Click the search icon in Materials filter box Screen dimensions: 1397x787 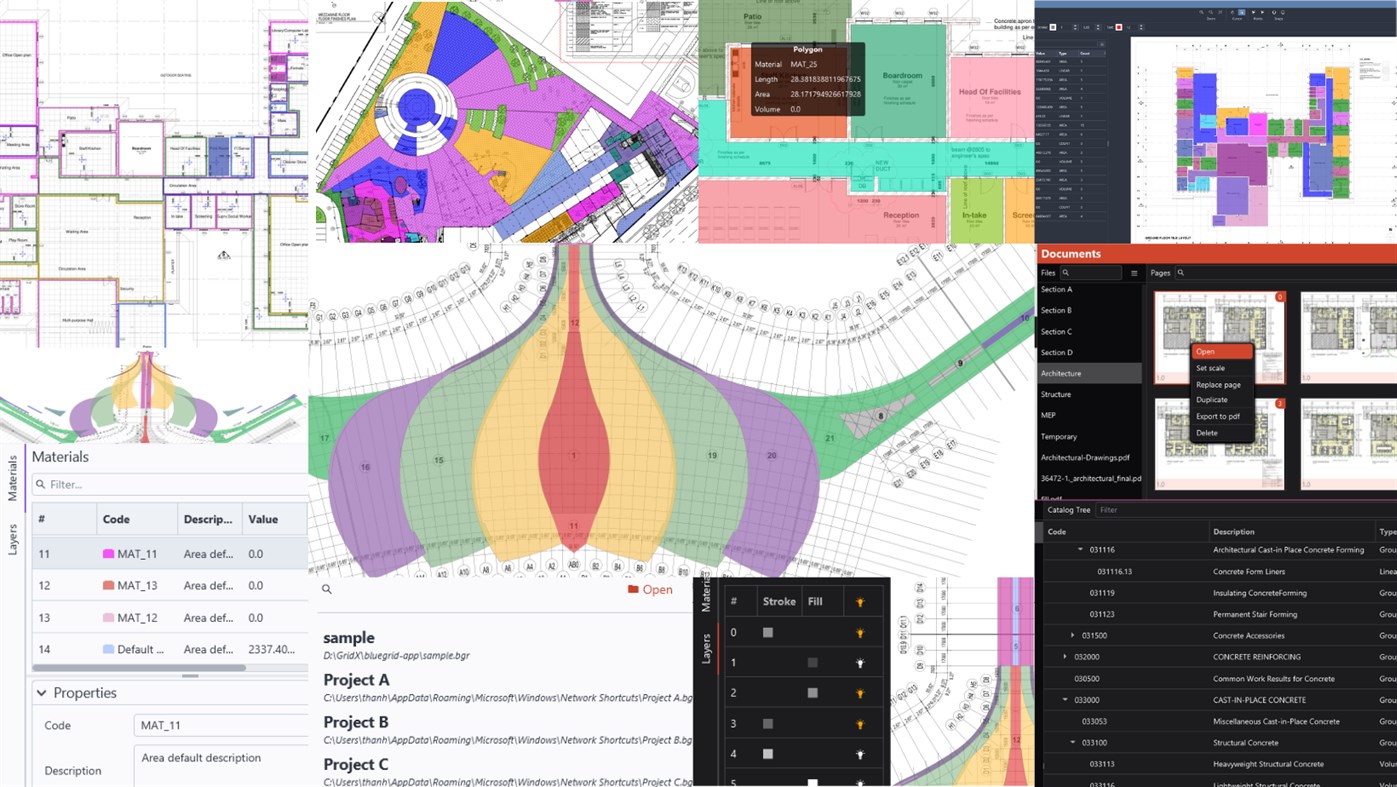pos(41,484)
